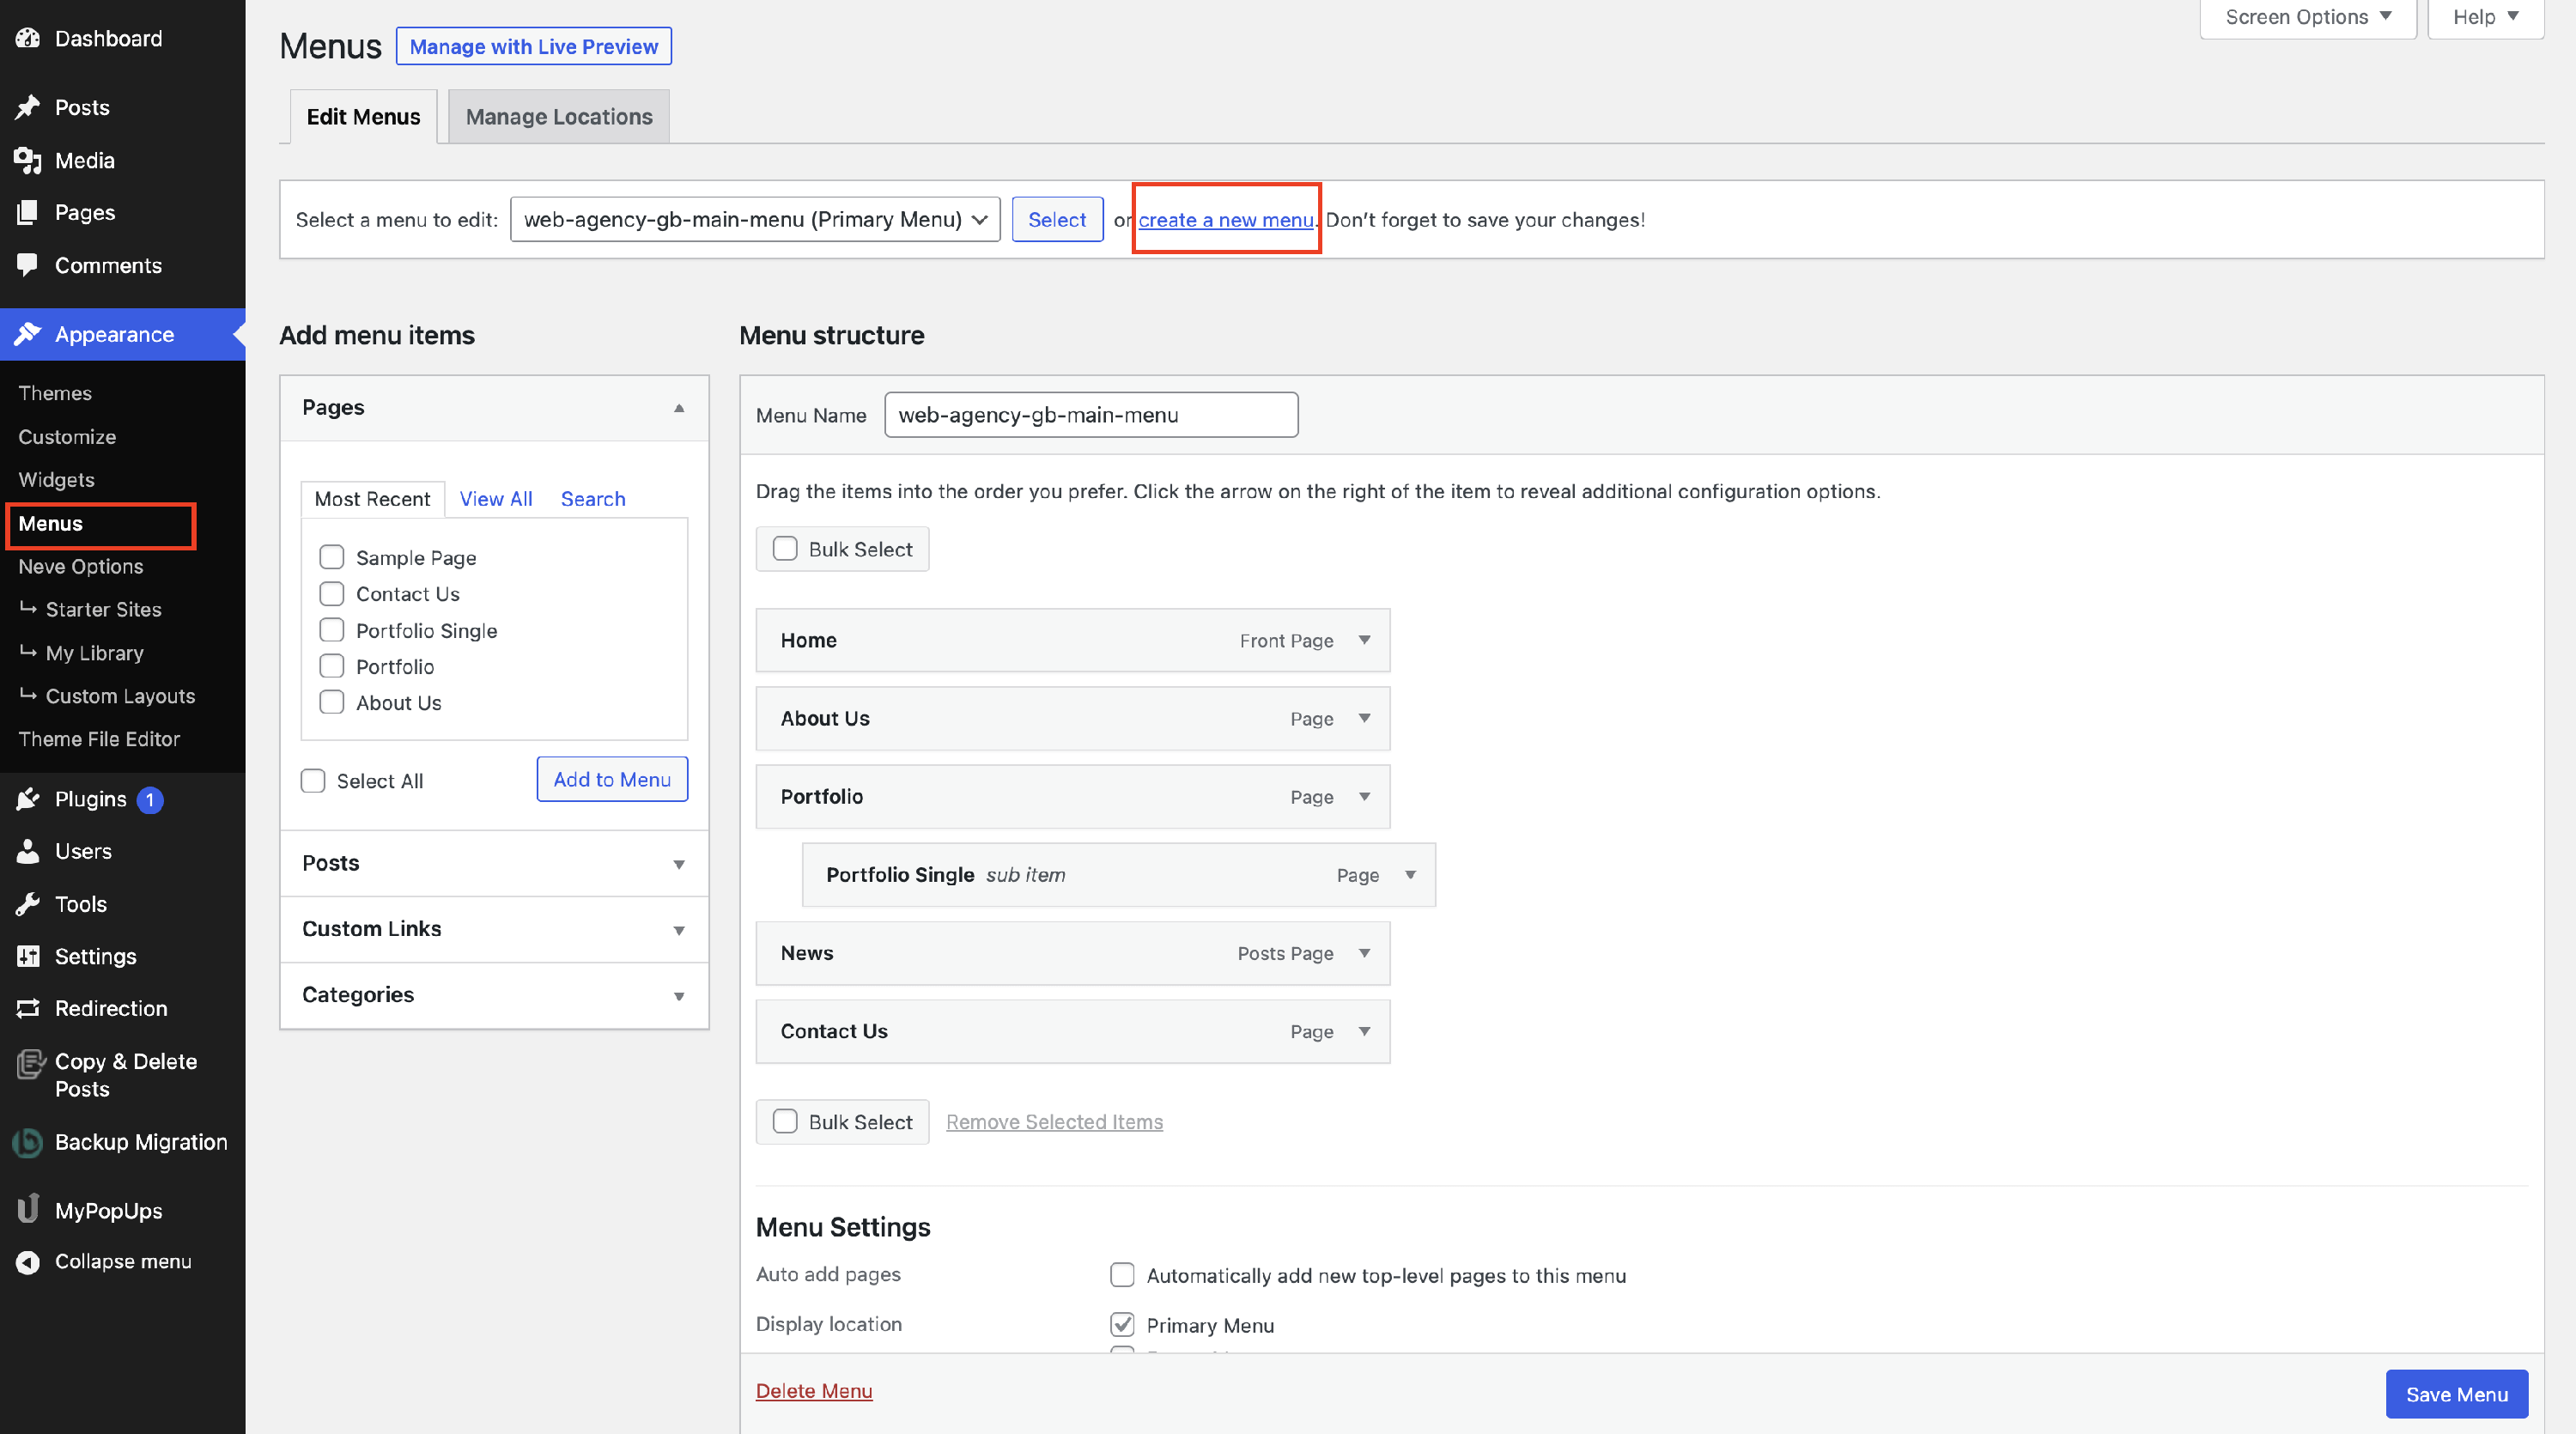Switch to the Manage Locations tab

click(x=558, y=117)
